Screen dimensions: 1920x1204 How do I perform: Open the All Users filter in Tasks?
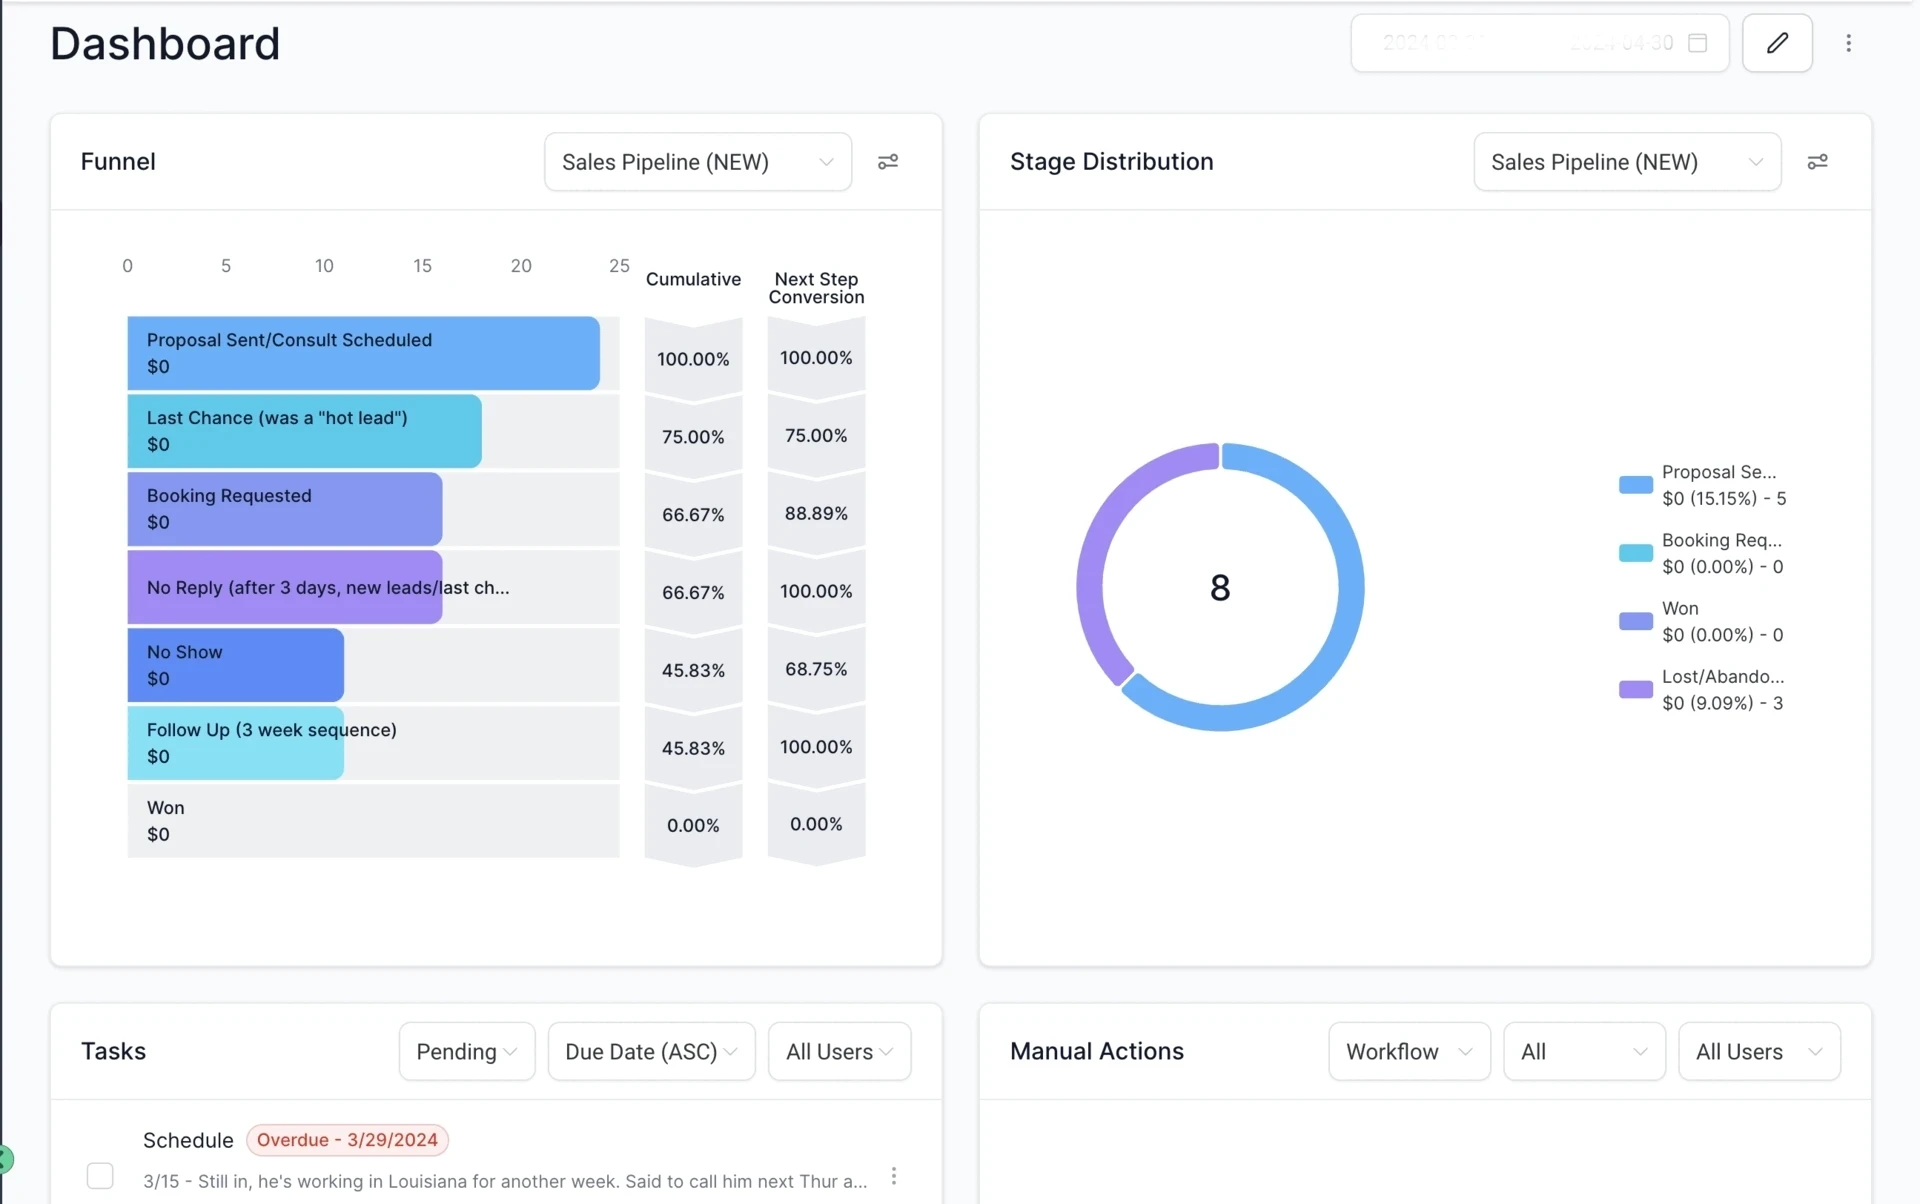pyautogui.click(x=838, y=1051)
